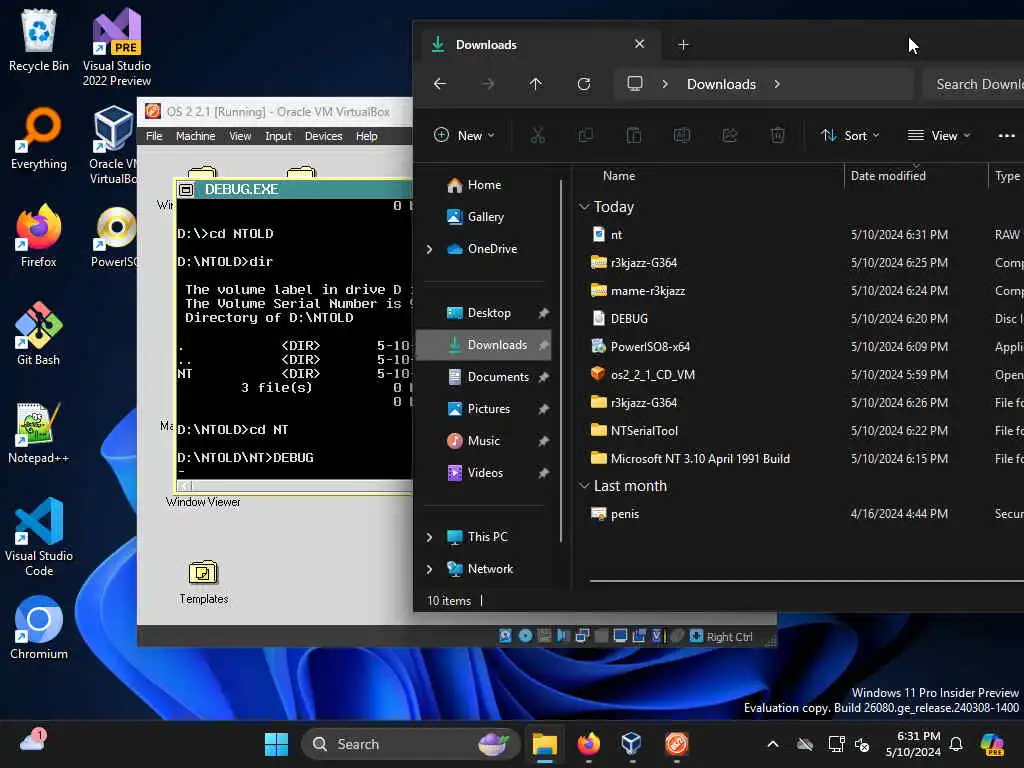
Task: Click the horizontal scrollbar in the file list
Action: click(x=807, y=580)
